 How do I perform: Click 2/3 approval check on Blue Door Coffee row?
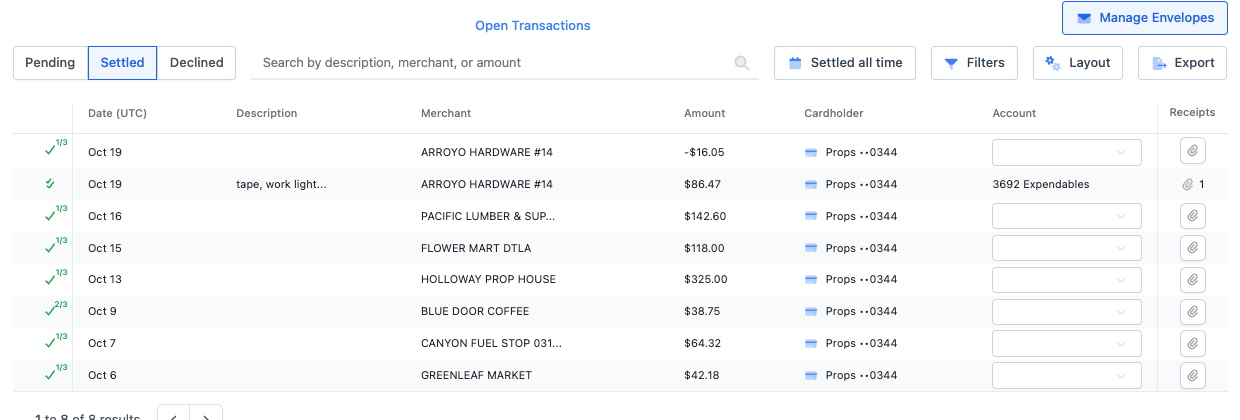[55, 309]
